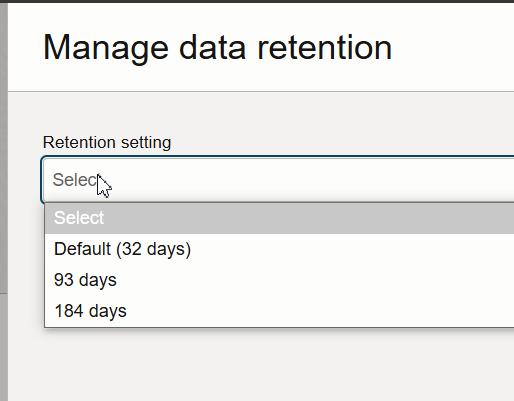Click the Retention setting field label
Screen dimensions: 514x401
click(x=107, y=142)
